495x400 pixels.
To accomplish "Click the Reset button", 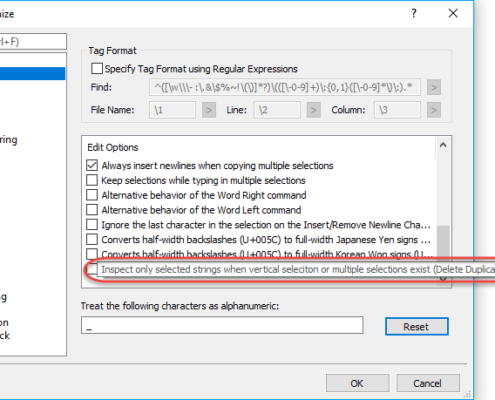I will click(x=417, y=326).
